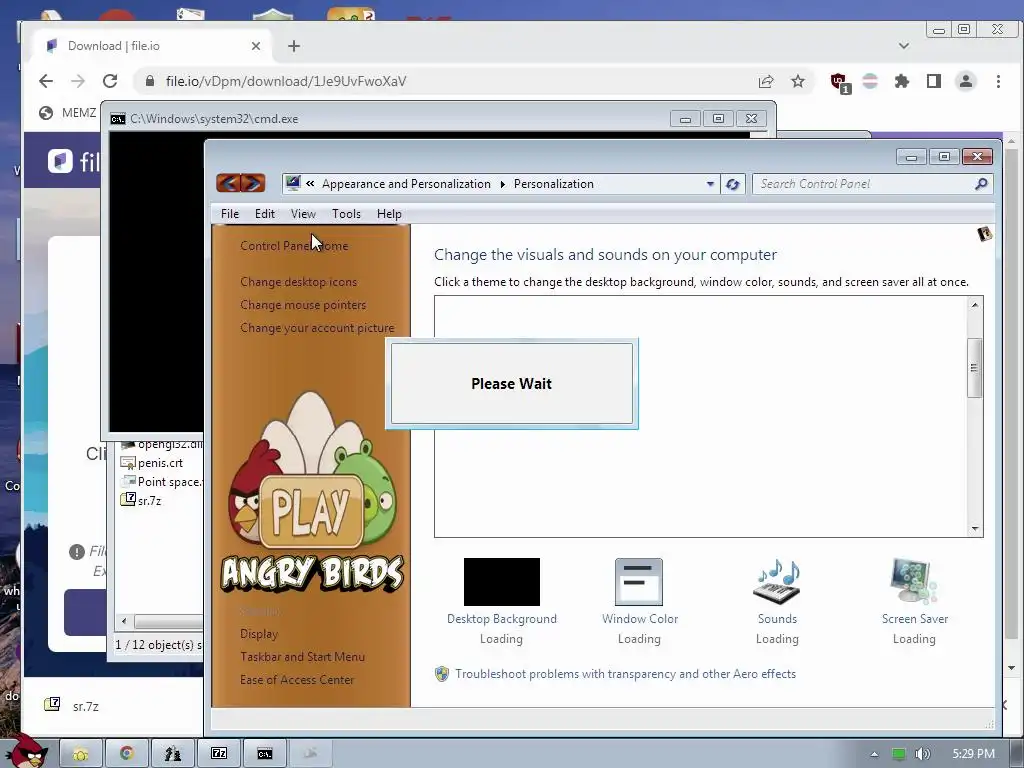
Task: Click the shield icon beside Troubleshoot link
Action: [x=442, y=674]
